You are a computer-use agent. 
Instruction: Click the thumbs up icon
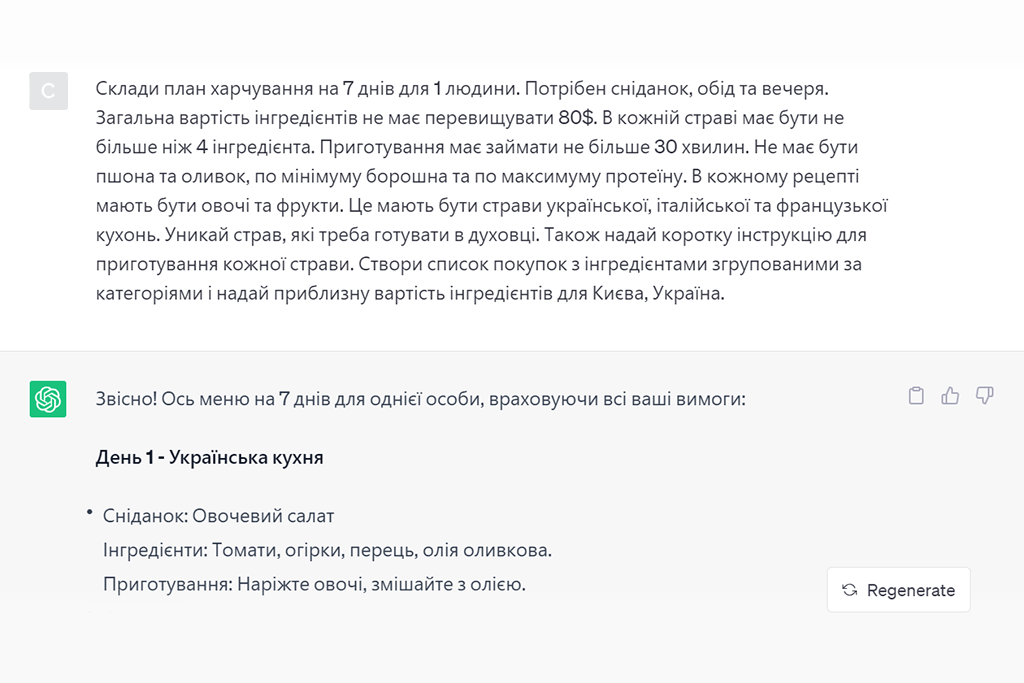click(x=950, y=396)
